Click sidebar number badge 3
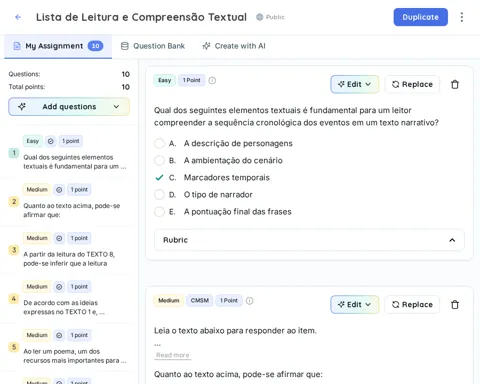The width and height of the screenshot is (480, 384). click(14, 250)
